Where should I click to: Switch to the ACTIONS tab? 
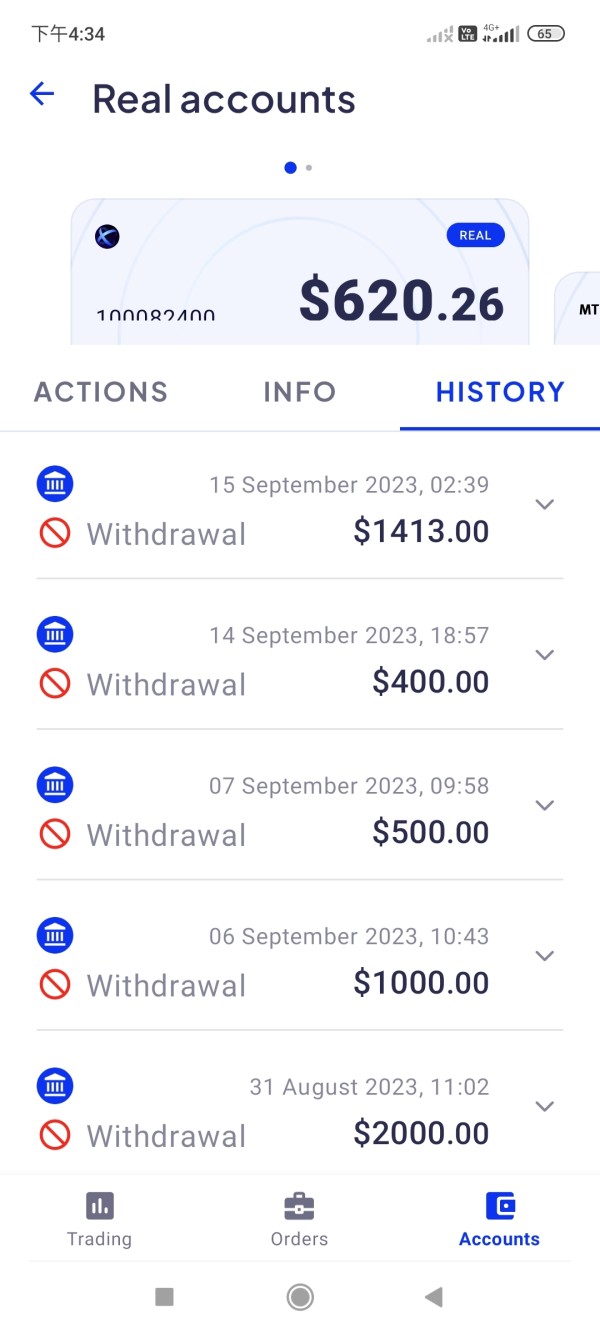[101, 392]
